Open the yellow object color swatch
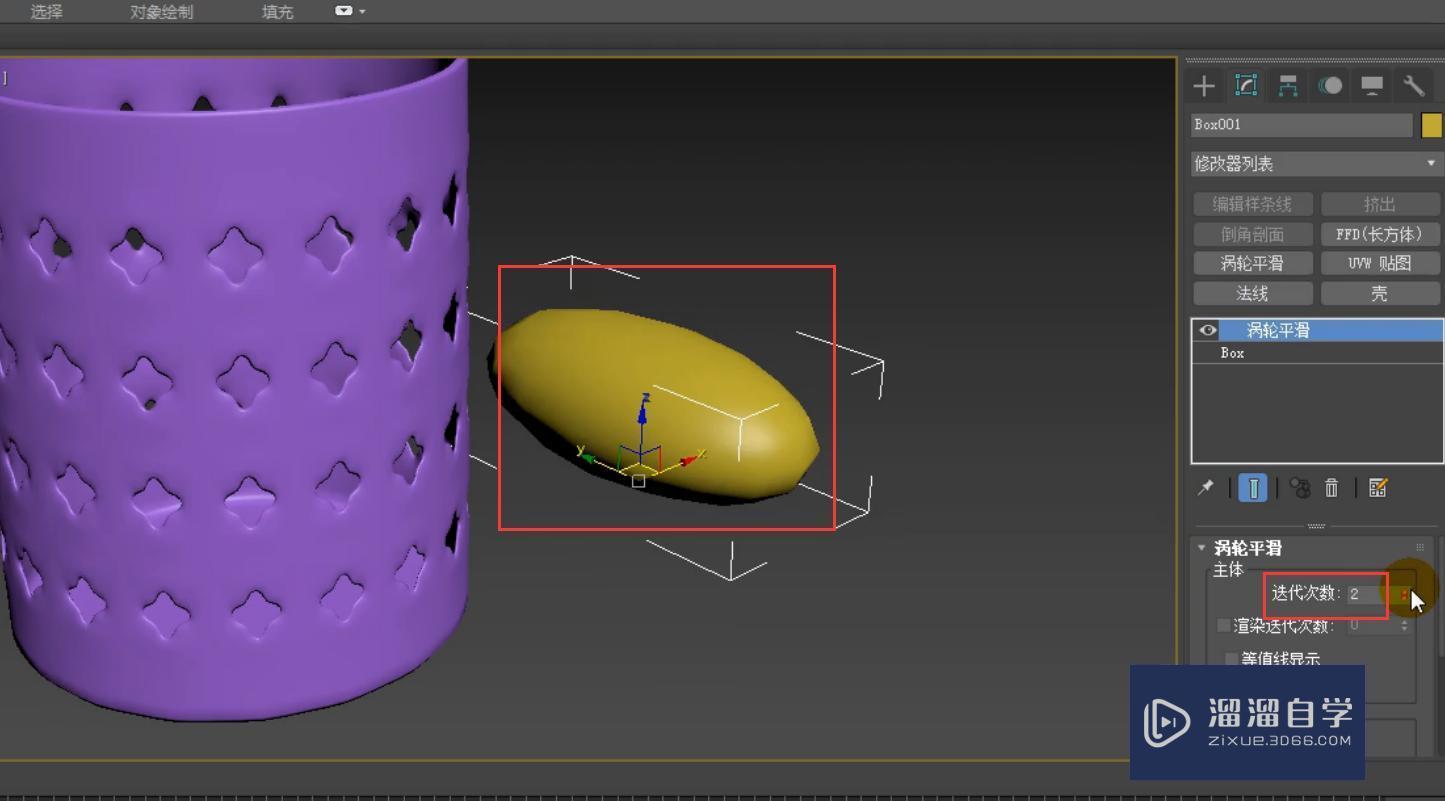 click(x=1432, y=125)
